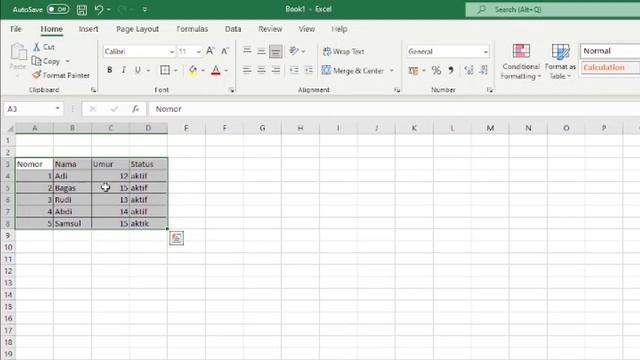Open the File tab
Image resolution: width=640 pixels, height=360 pixels.
(x=16, y=29)
